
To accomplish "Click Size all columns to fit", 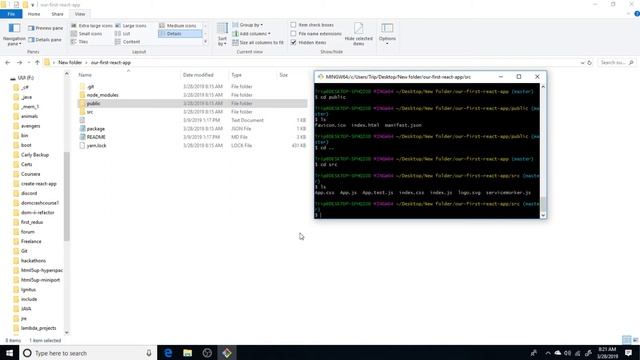I will coord(258,42).
